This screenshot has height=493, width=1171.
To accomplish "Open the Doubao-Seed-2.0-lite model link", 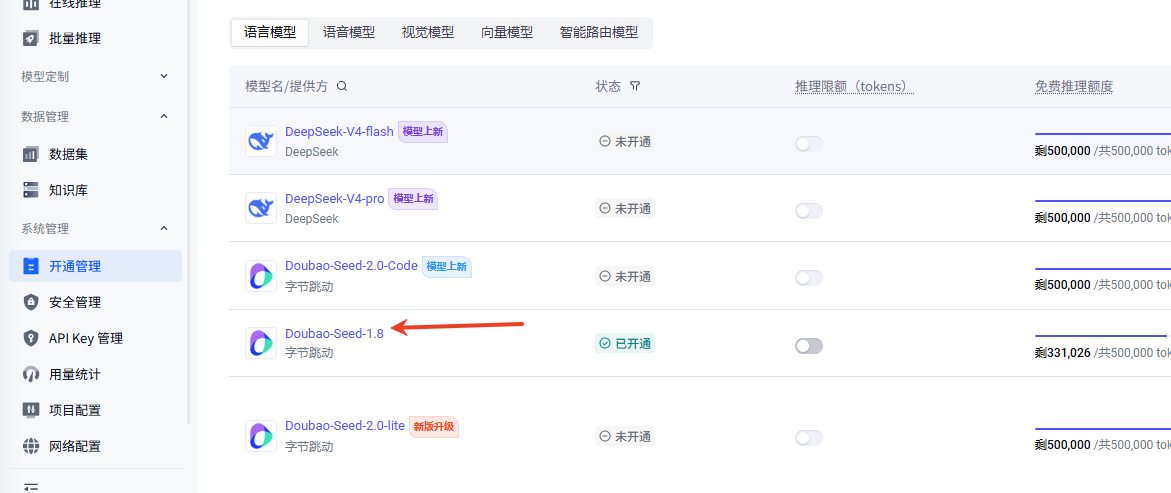I will click(x=345, y=426).
